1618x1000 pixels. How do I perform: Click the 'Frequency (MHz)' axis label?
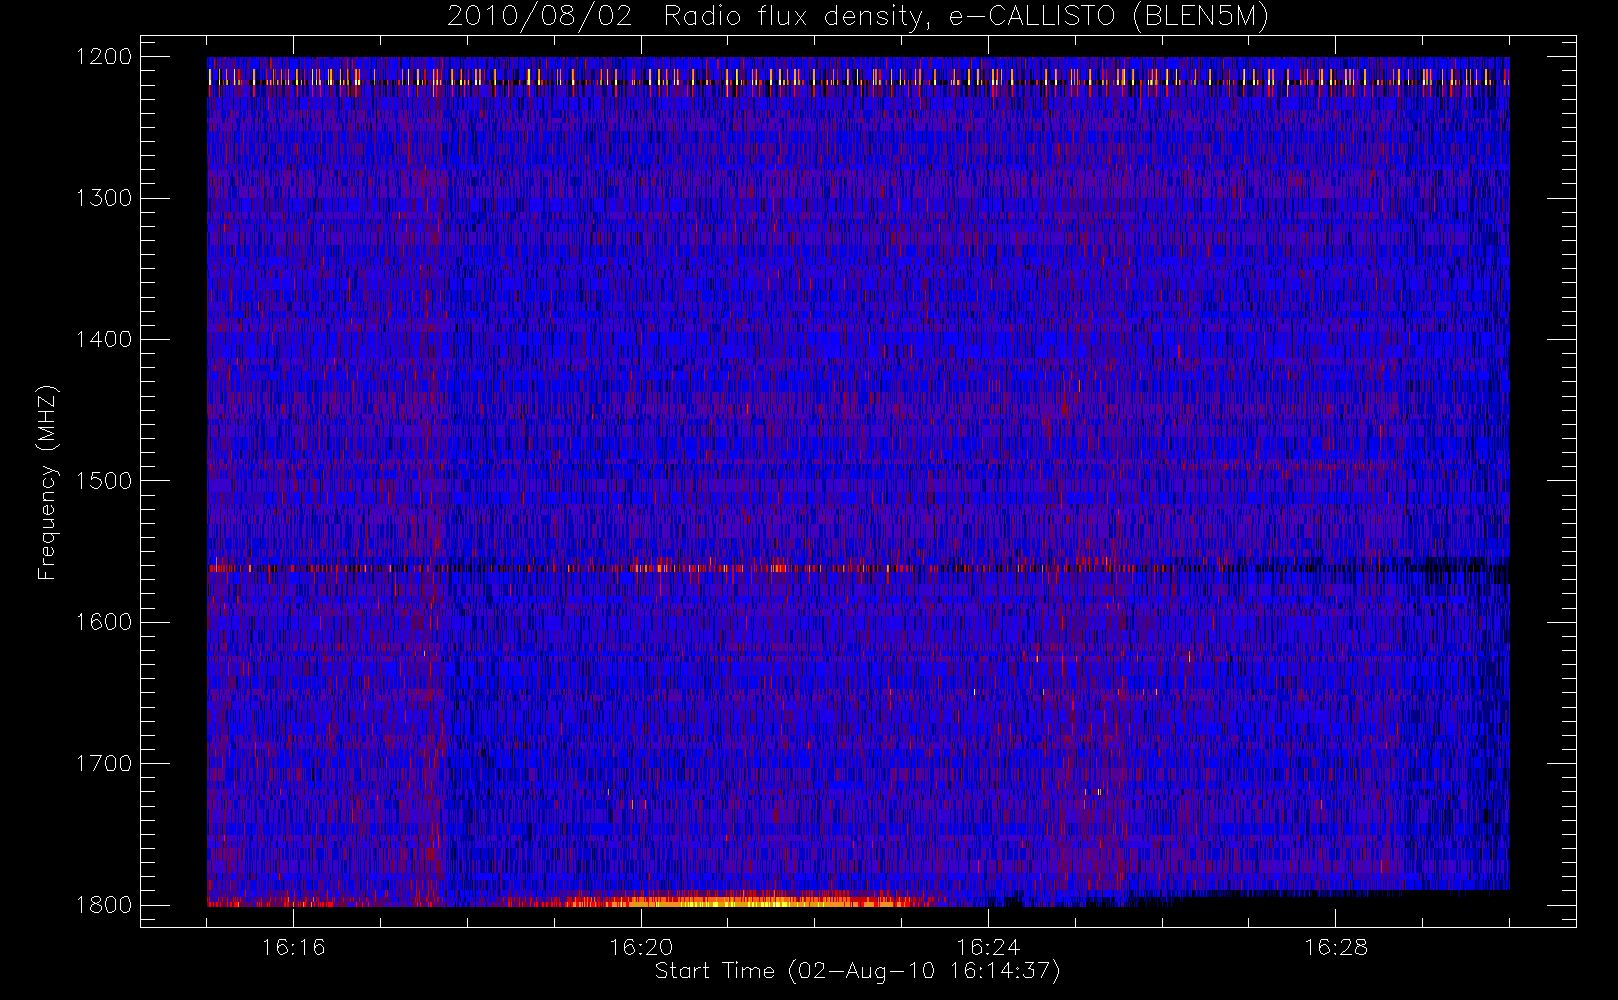click(47, 482)
